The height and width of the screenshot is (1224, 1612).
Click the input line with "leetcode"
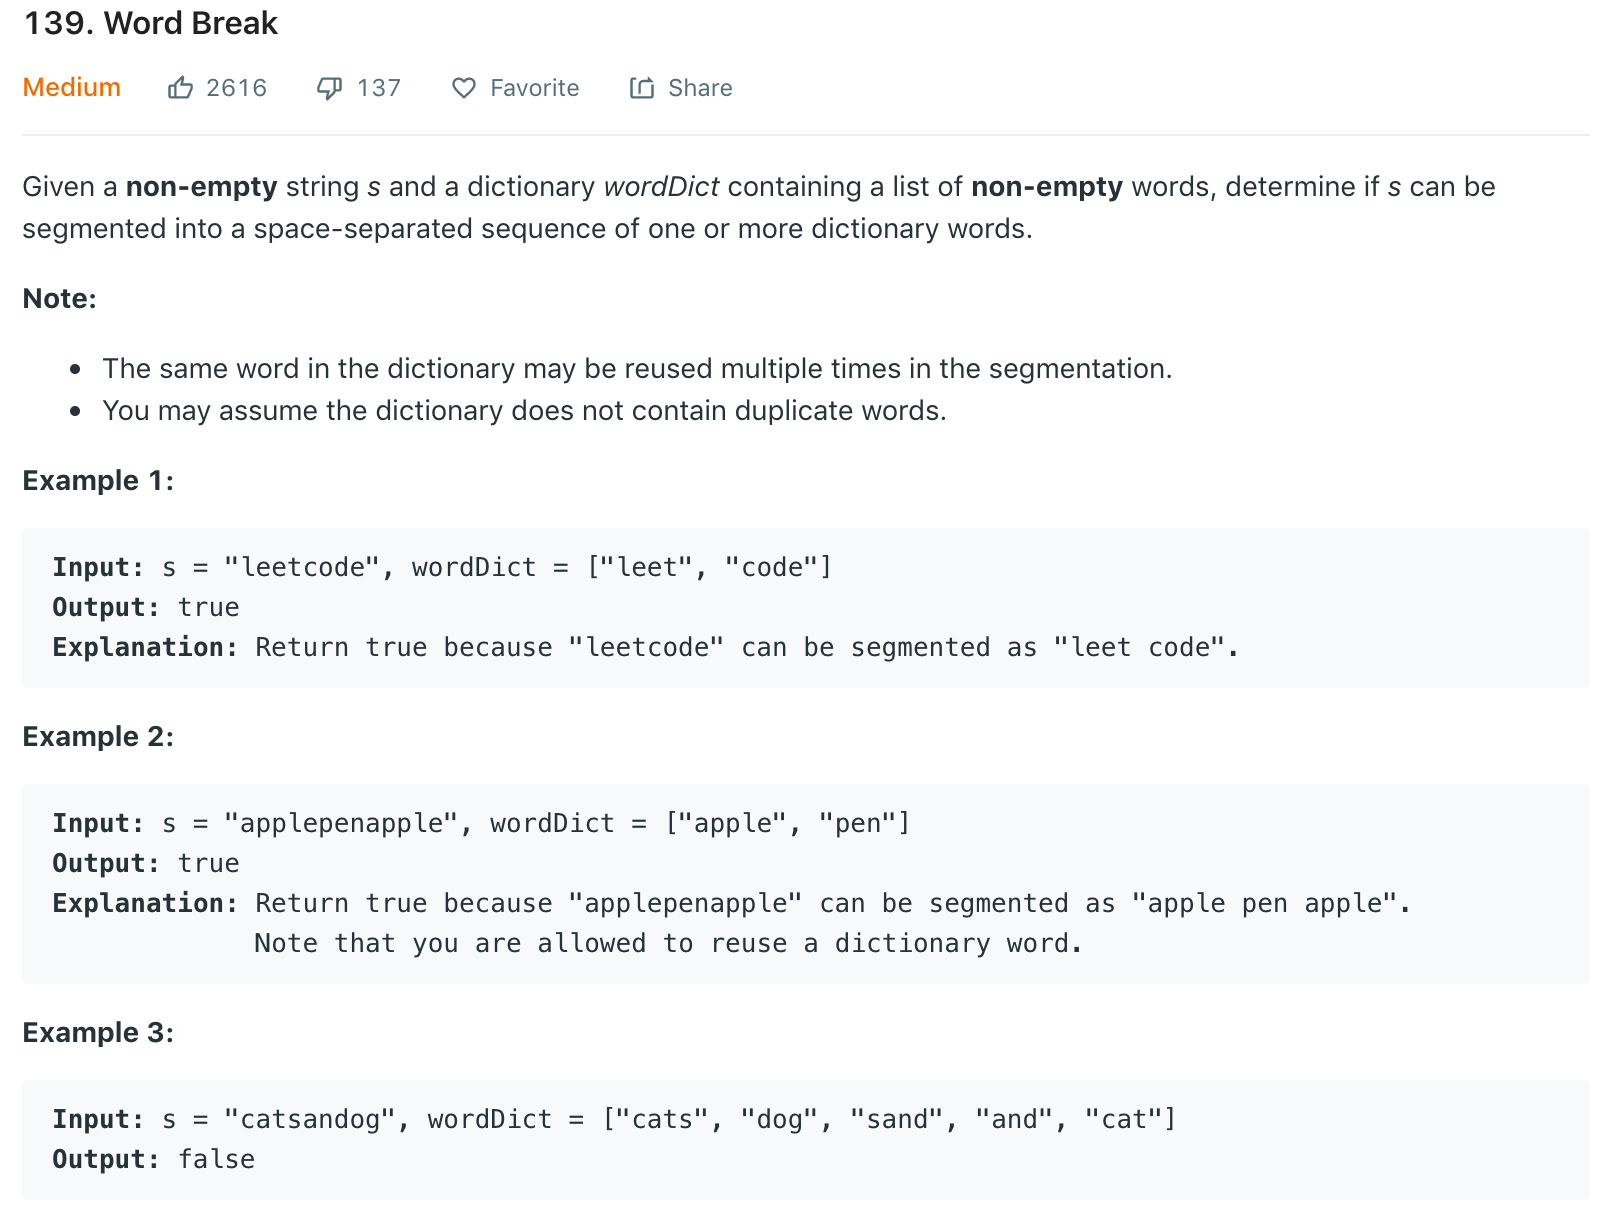tap(442, 567)
